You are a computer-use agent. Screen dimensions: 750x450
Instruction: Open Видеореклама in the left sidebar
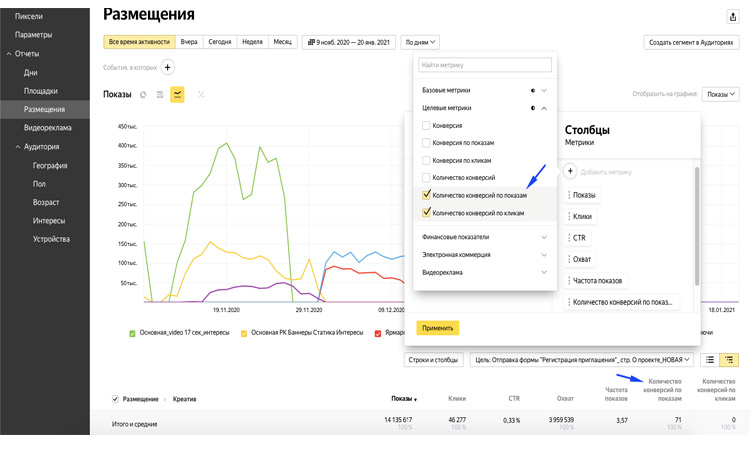click(x=48, y=127)
